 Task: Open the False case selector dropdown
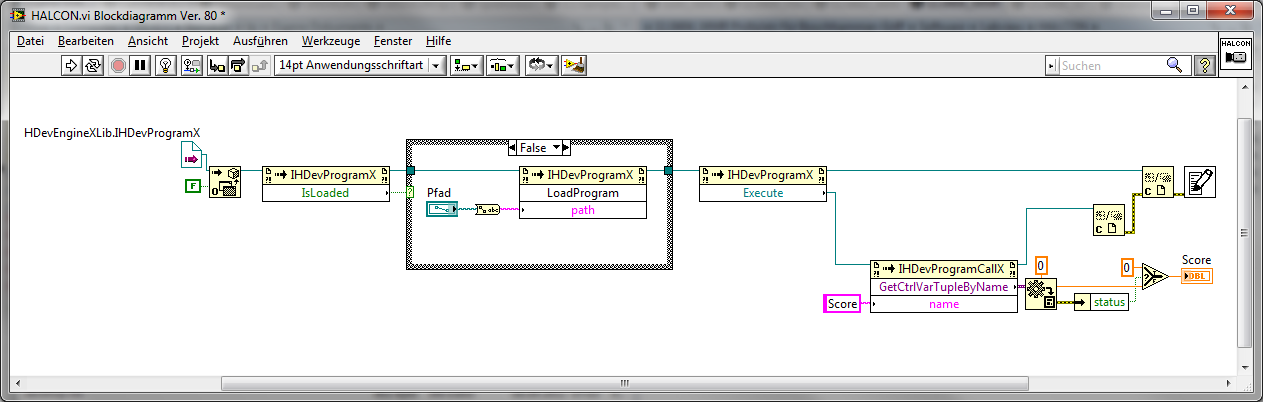(539, 147)
